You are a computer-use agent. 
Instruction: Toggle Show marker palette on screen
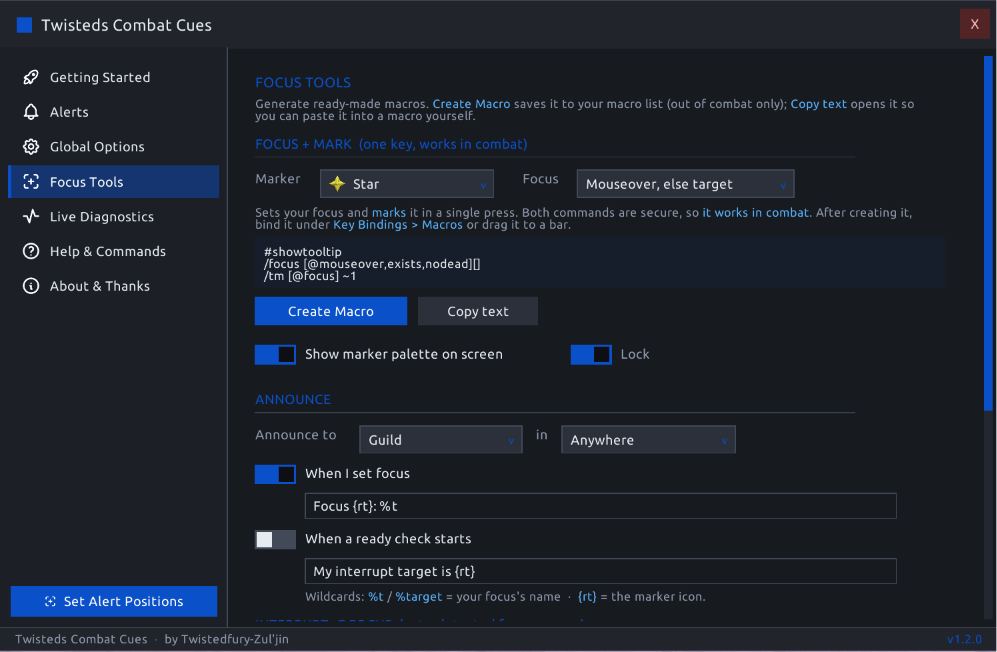tap(275, 354)
